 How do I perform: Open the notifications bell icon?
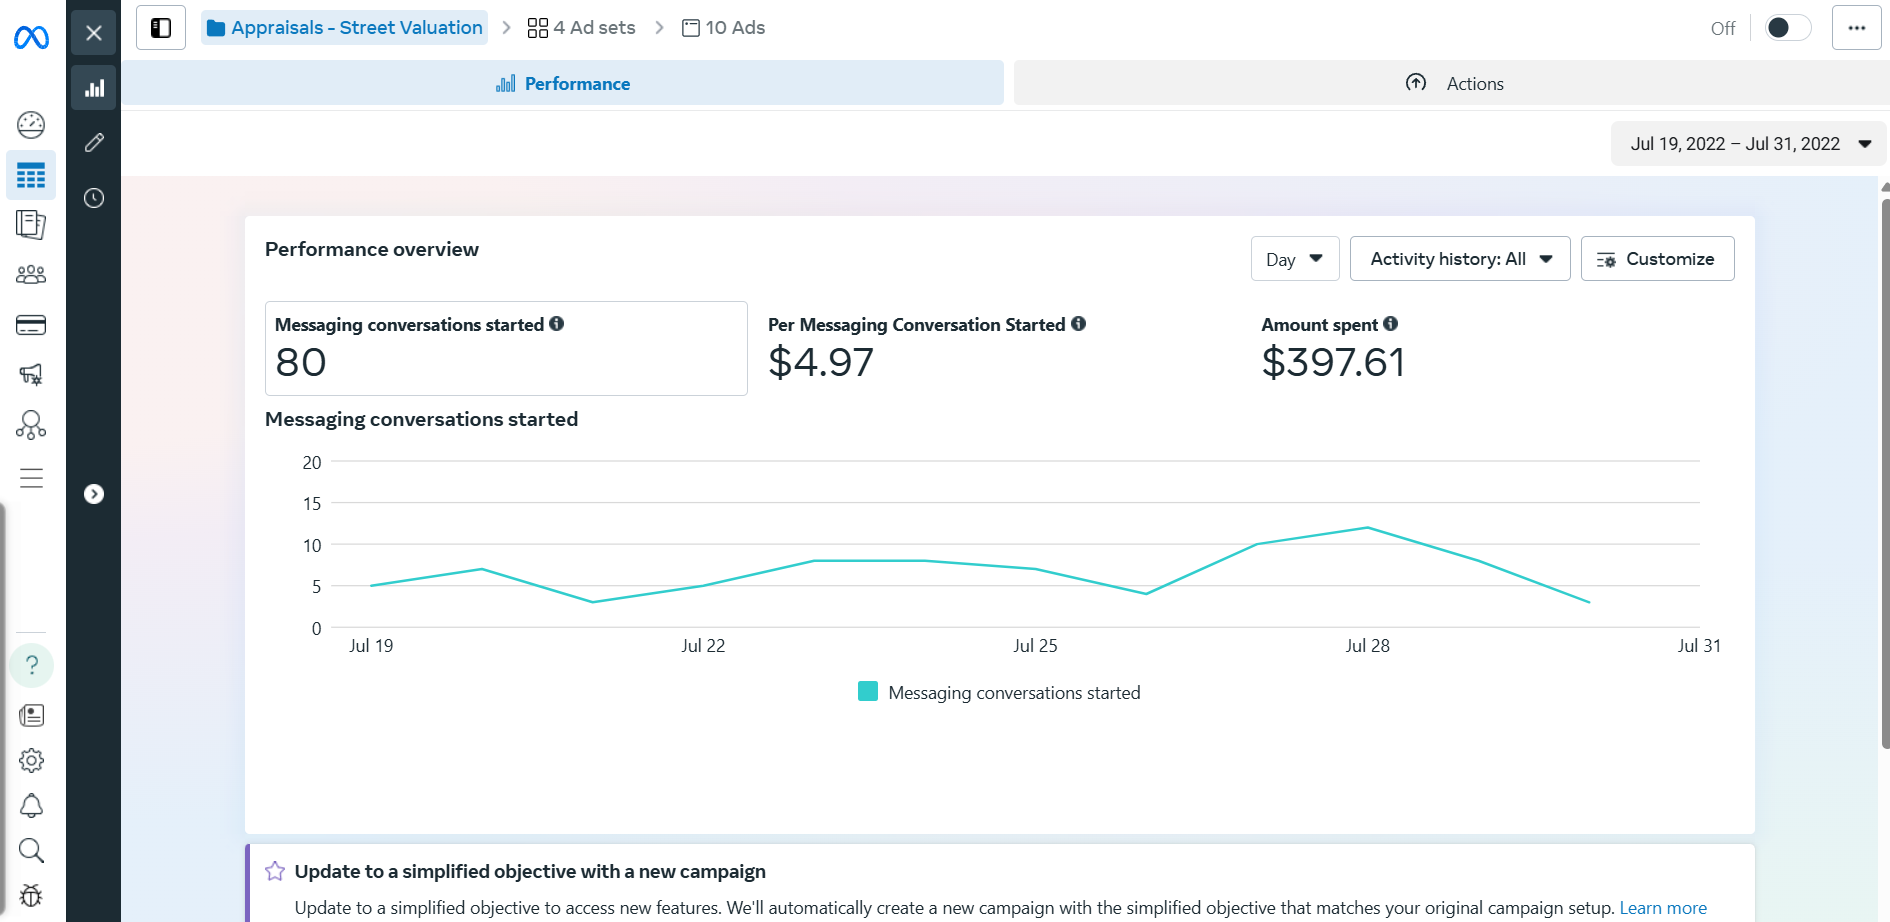[31, 806]
